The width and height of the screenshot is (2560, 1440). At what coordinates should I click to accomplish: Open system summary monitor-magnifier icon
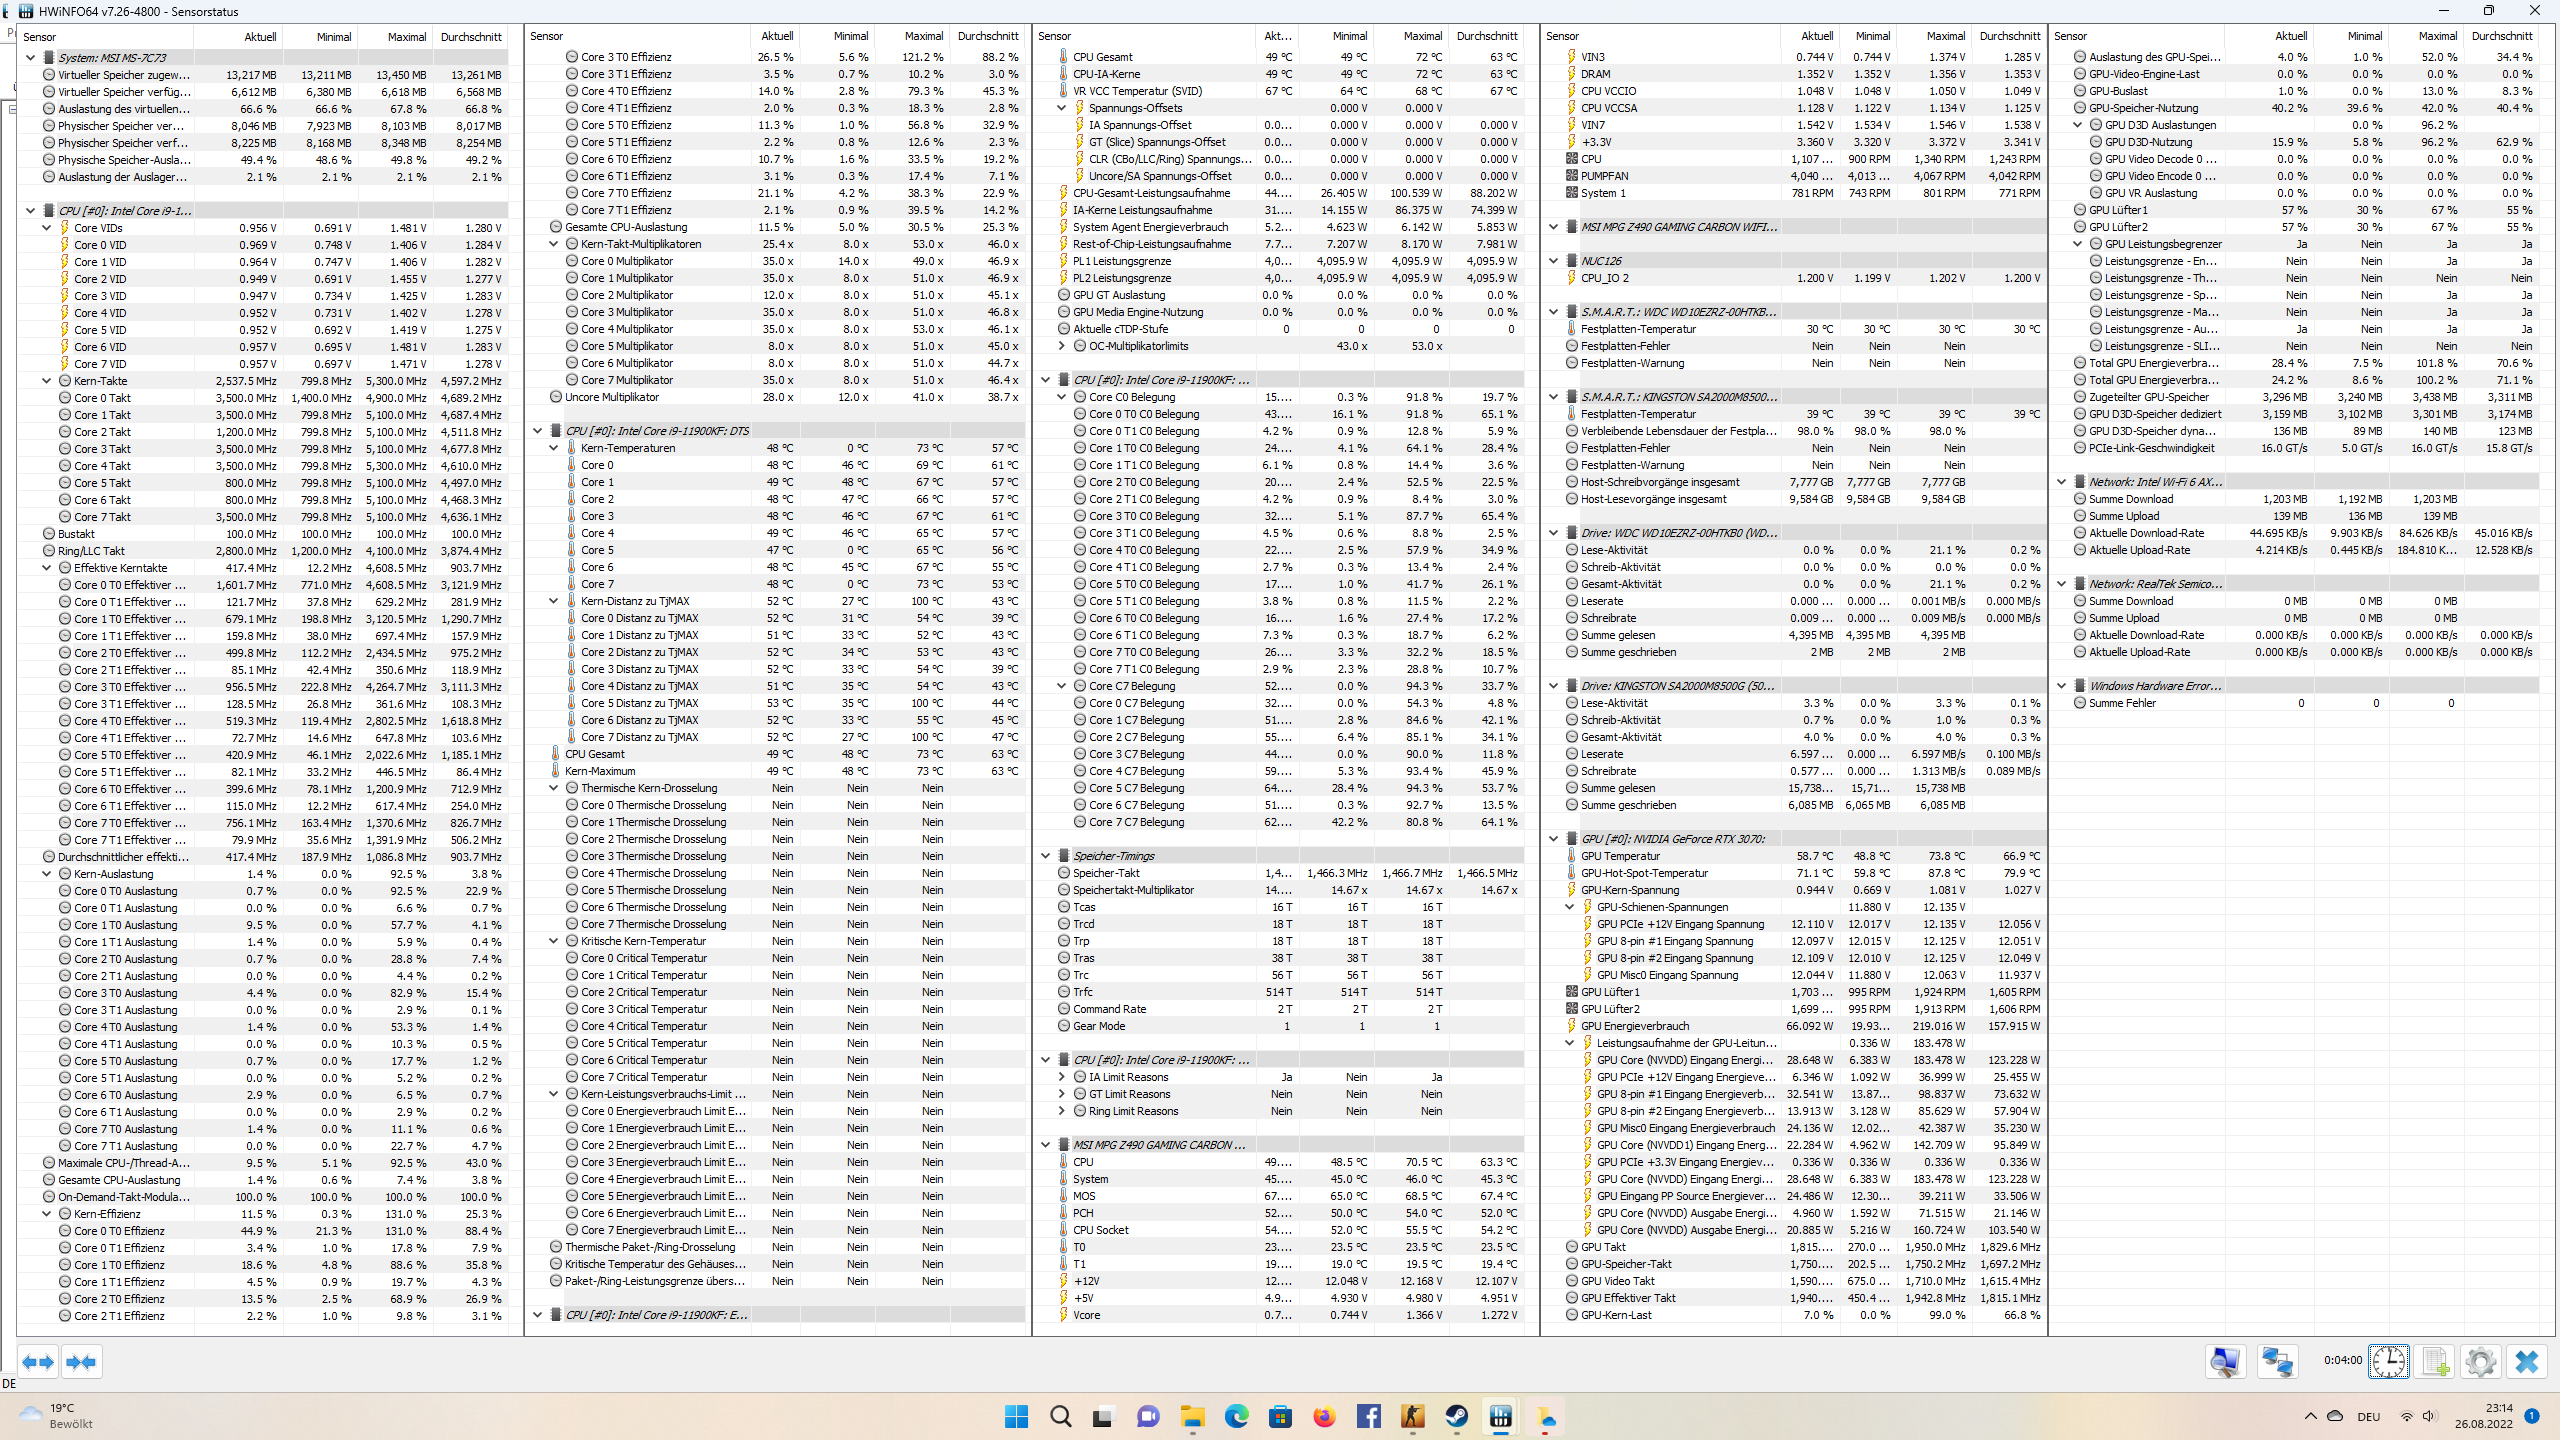point(2225,1362)
